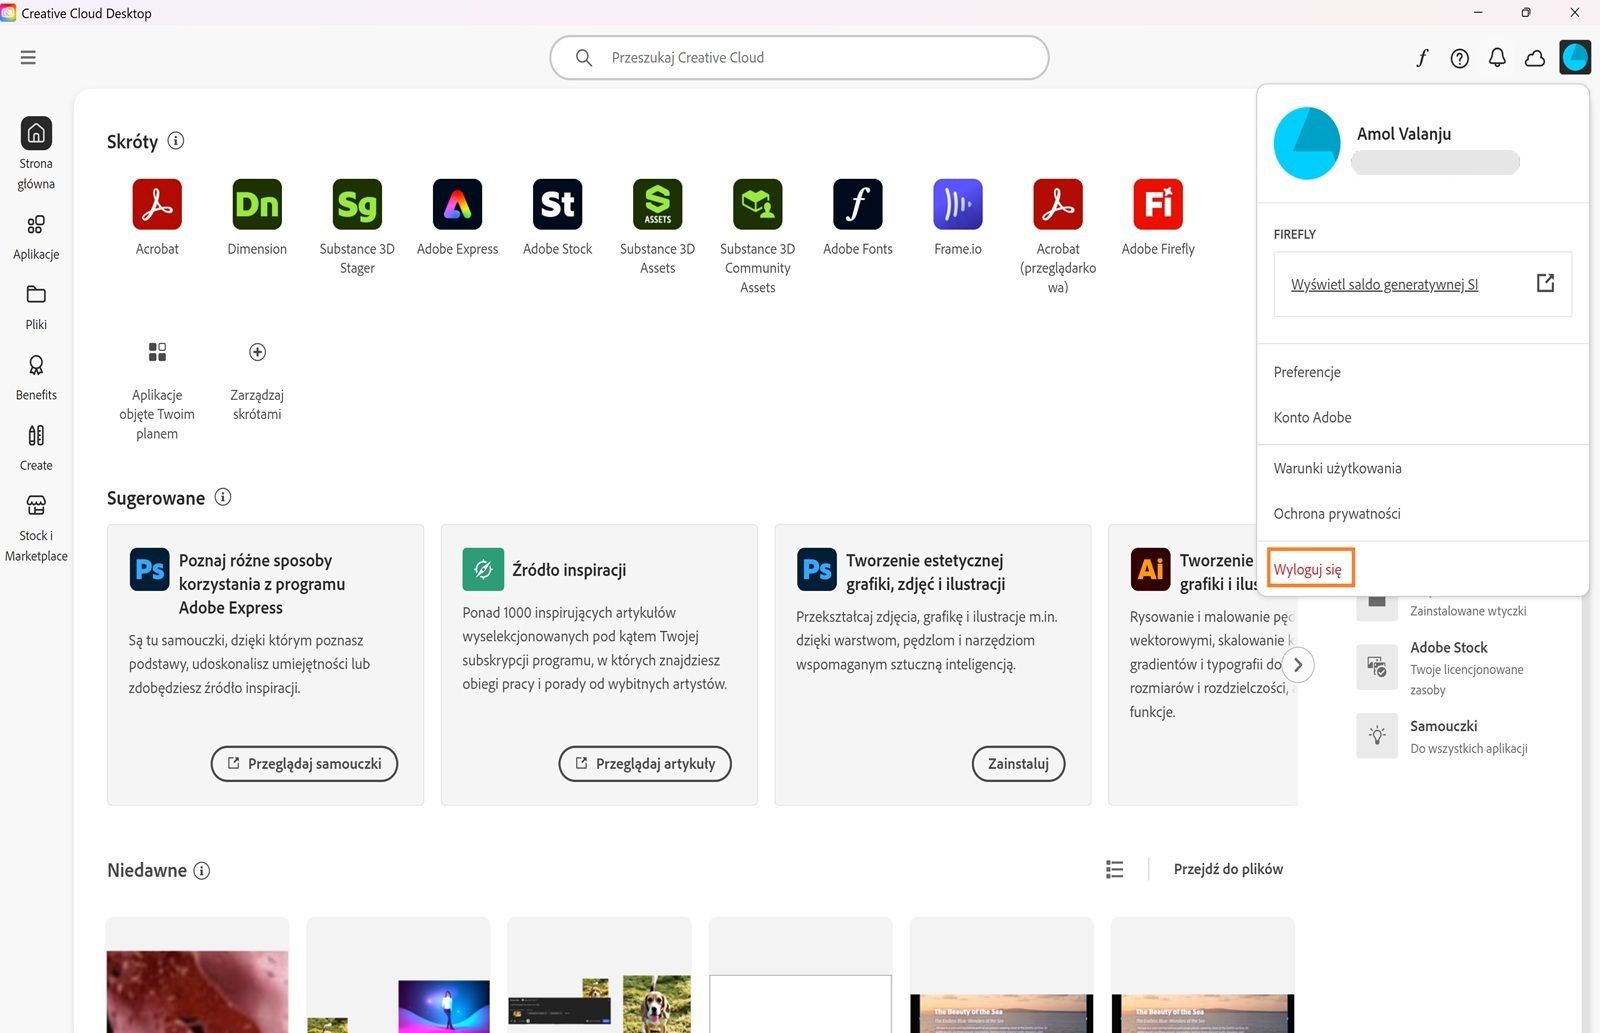The width and height of the screenshot is (1600, 1033).
Task: Open Aplikacje in the sidebar
Action: [36, 237]
